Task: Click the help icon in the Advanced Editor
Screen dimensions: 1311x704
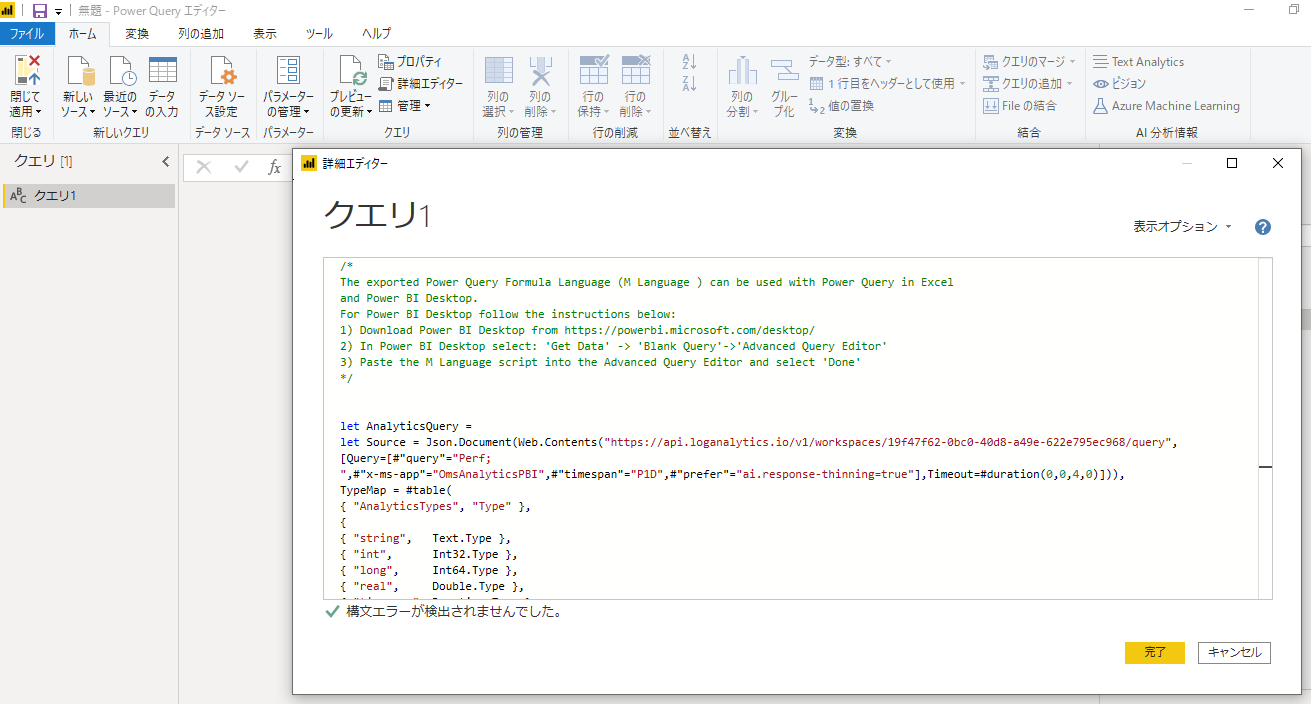Action: 1262,227
